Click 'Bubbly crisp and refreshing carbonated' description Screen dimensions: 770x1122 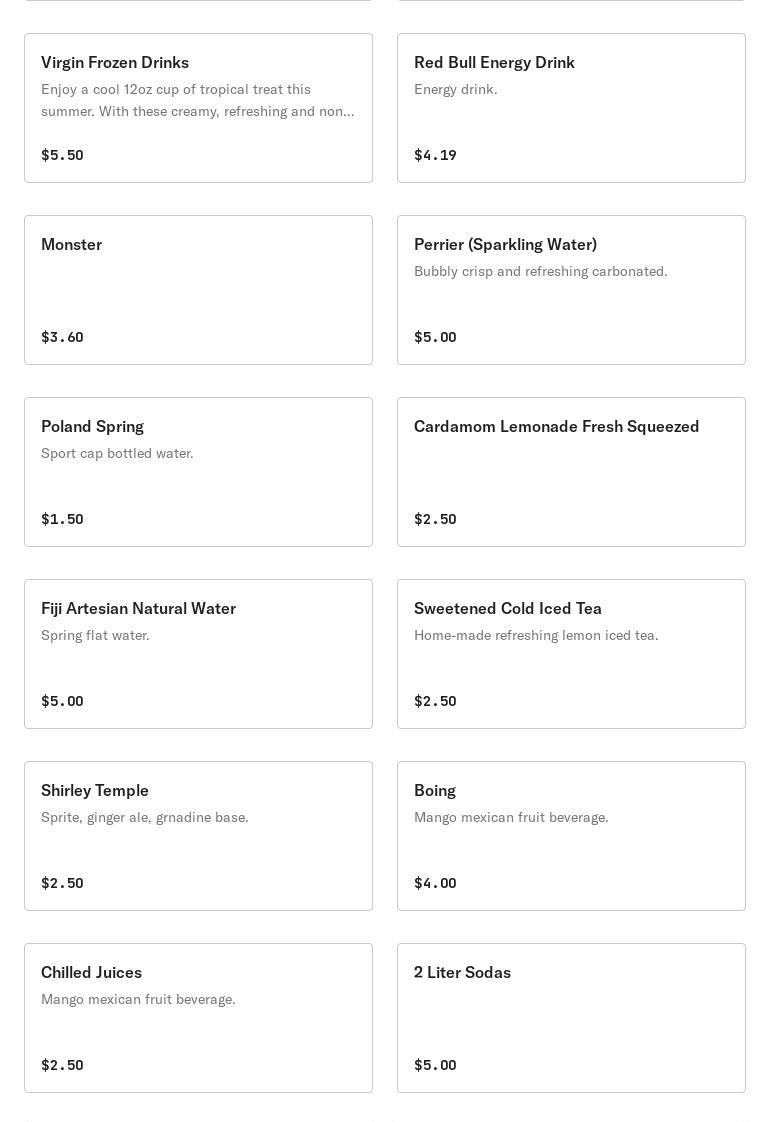tap(540, 271)
